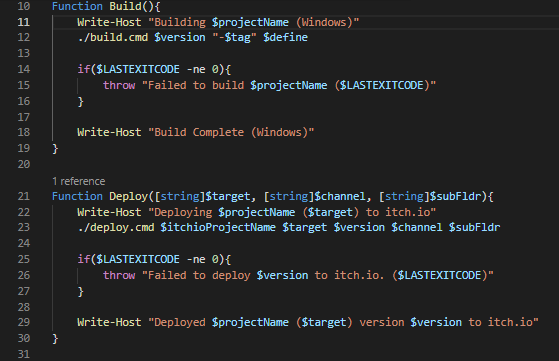This screenshot has width=559, height=361.
Task: Select '$version' on line 12
Action: point(180,37)
